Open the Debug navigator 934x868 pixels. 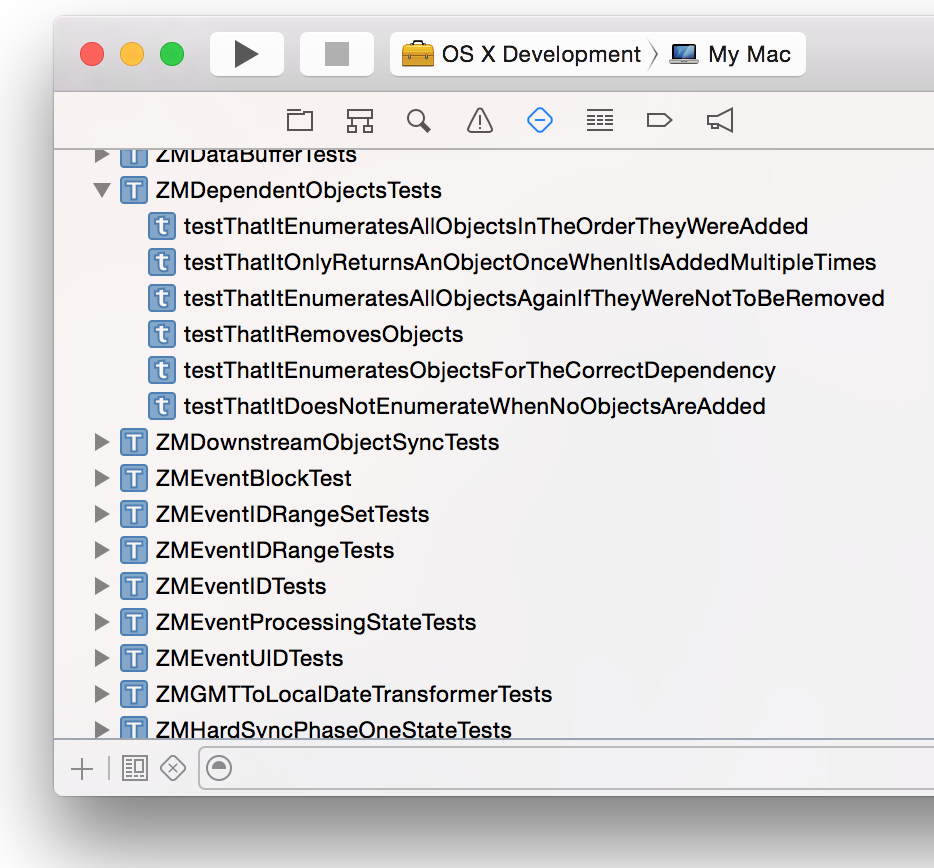pos(600,121)
